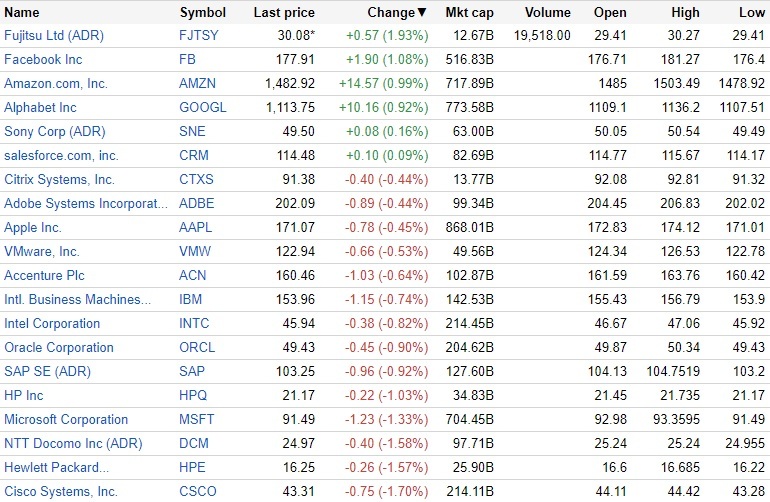Click the Alphabet Inc company link

(40, 108)
